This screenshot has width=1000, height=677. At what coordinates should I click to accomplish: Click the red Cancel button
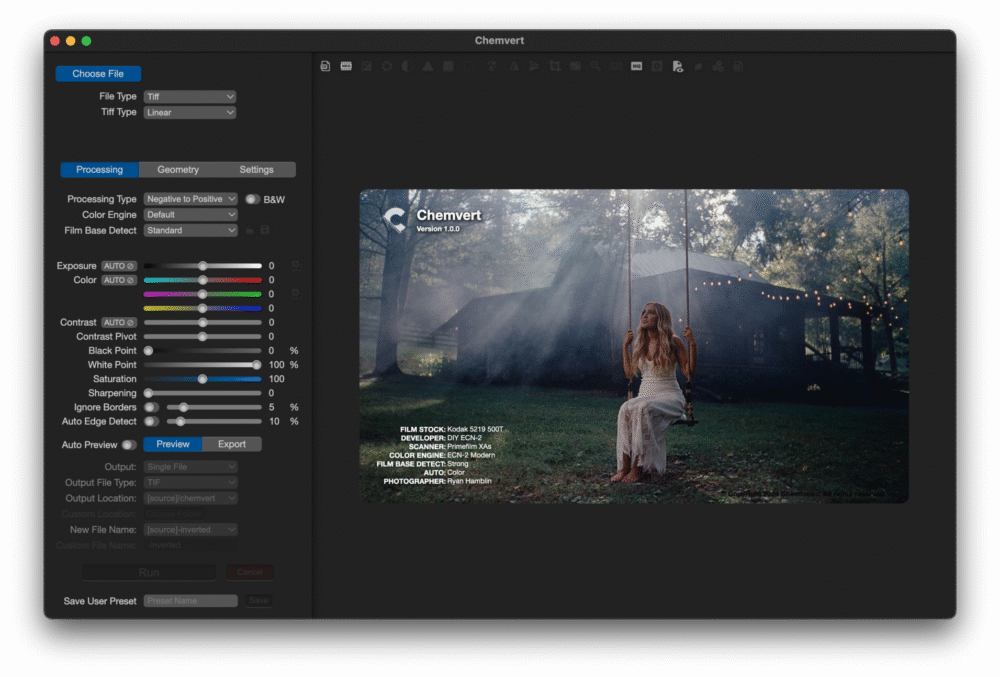click(250, 572)
